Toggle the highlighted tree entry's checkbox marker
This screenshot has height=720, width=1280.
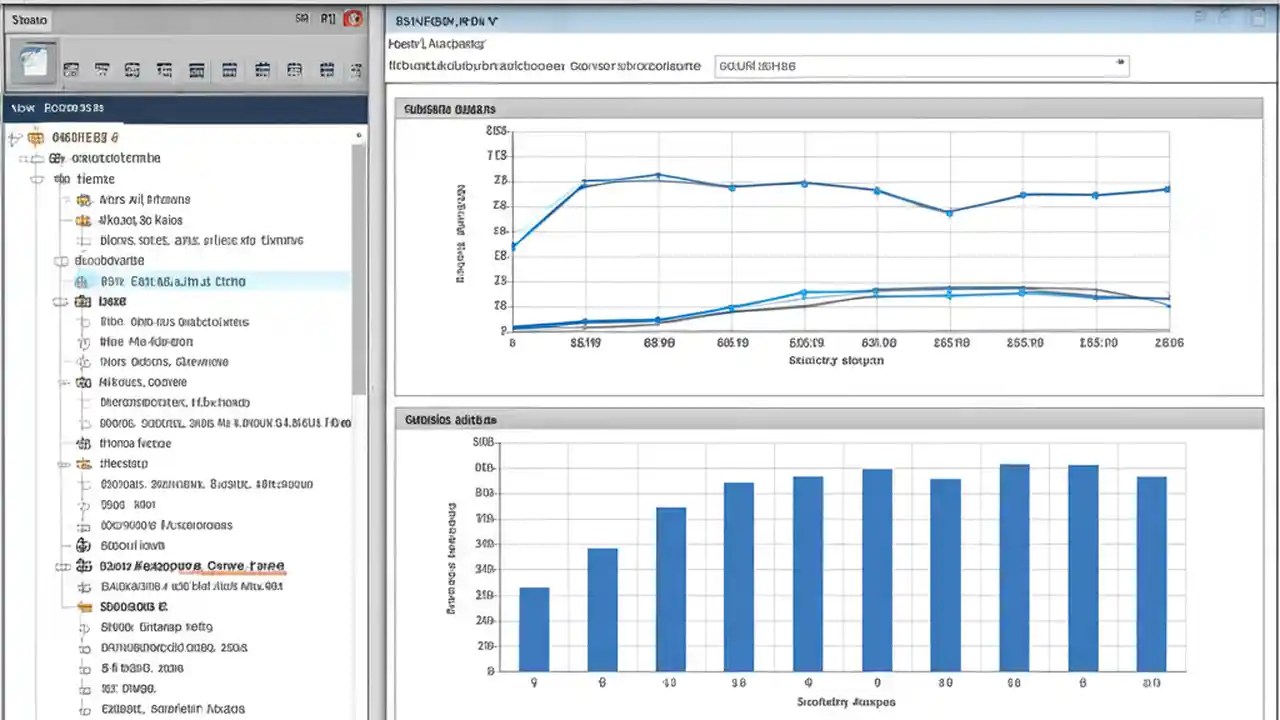[82, 281]
